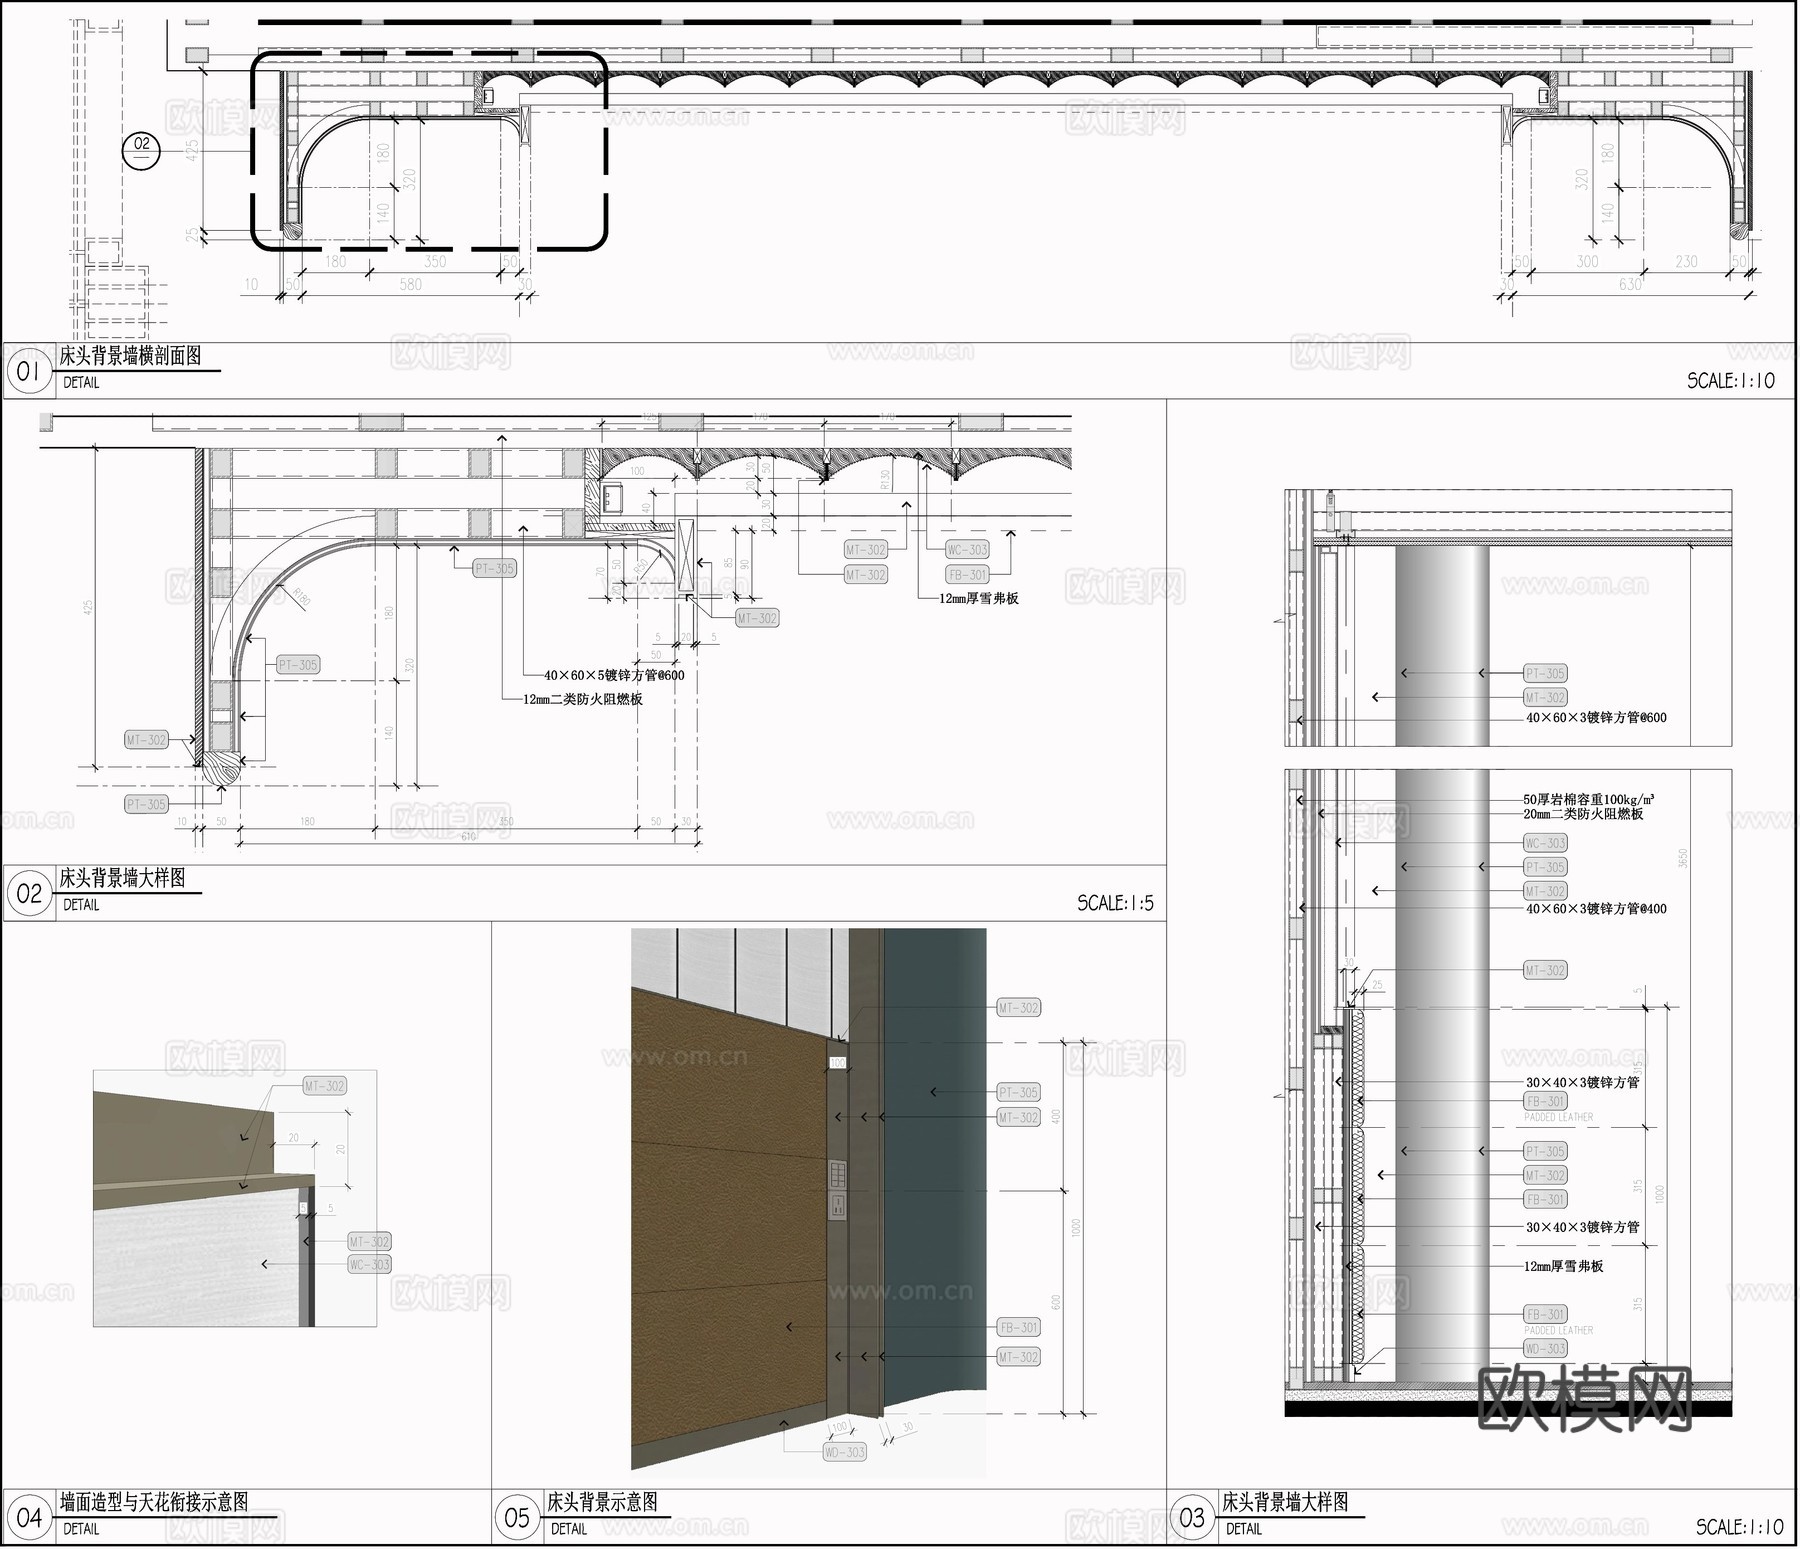This screenshot has width=1800, height=1549.
Task: Click the WC-303 tag in detail 03
Action: [1545, 843]
